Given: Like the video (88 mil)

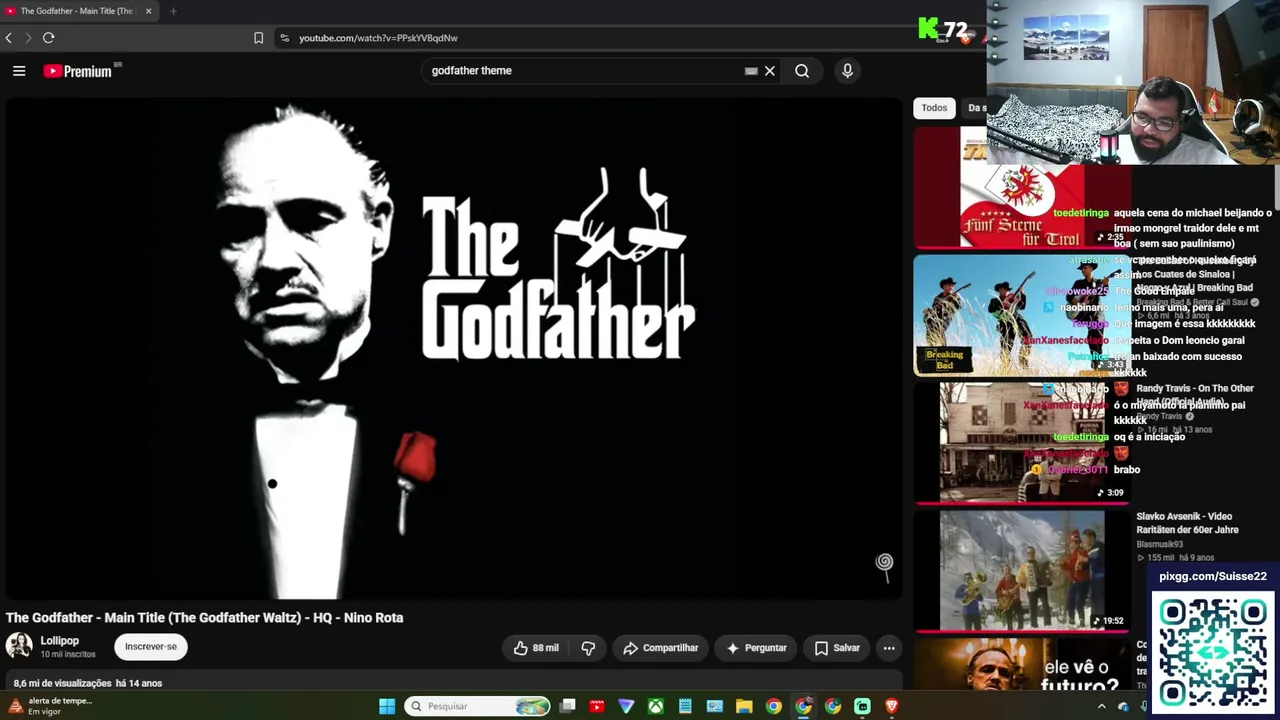Looking at the screenshot, I should (x=537, y=648).
